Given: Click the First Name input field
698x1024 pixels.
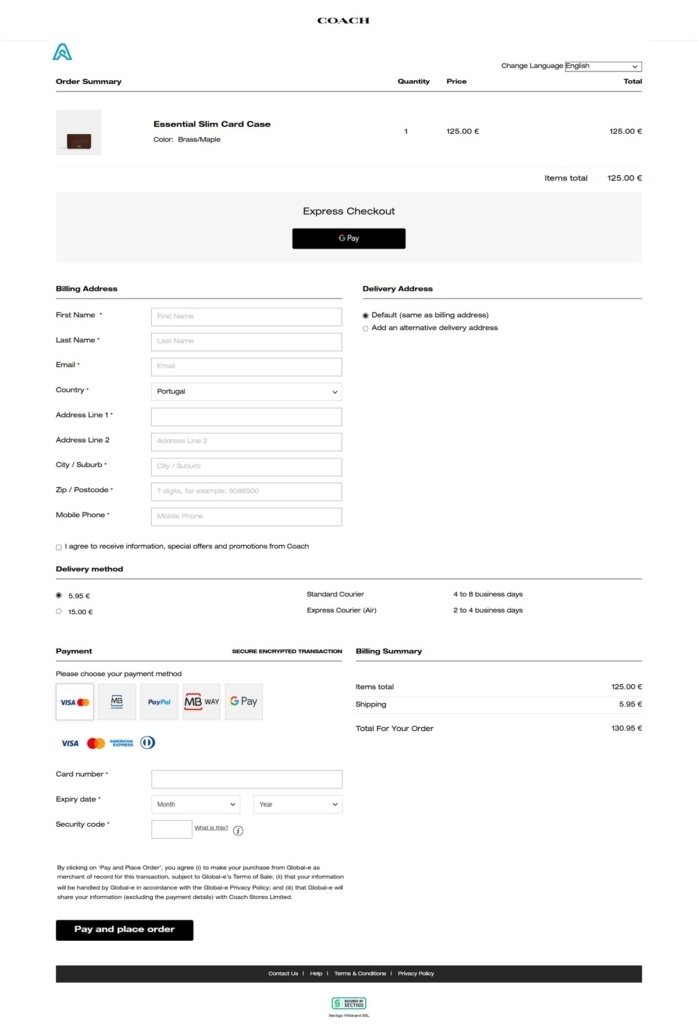Looking at the screenshot, I should pos(246,316).
